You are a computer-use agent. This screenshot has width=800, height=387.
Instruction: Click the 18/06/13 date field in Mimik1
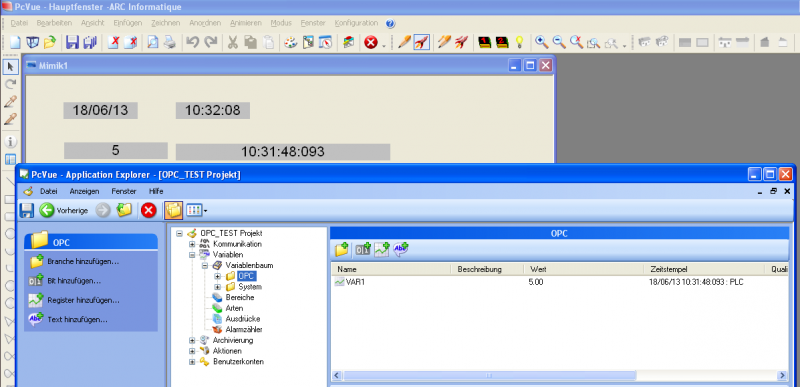pyautogui.click(x=100, y=111)
